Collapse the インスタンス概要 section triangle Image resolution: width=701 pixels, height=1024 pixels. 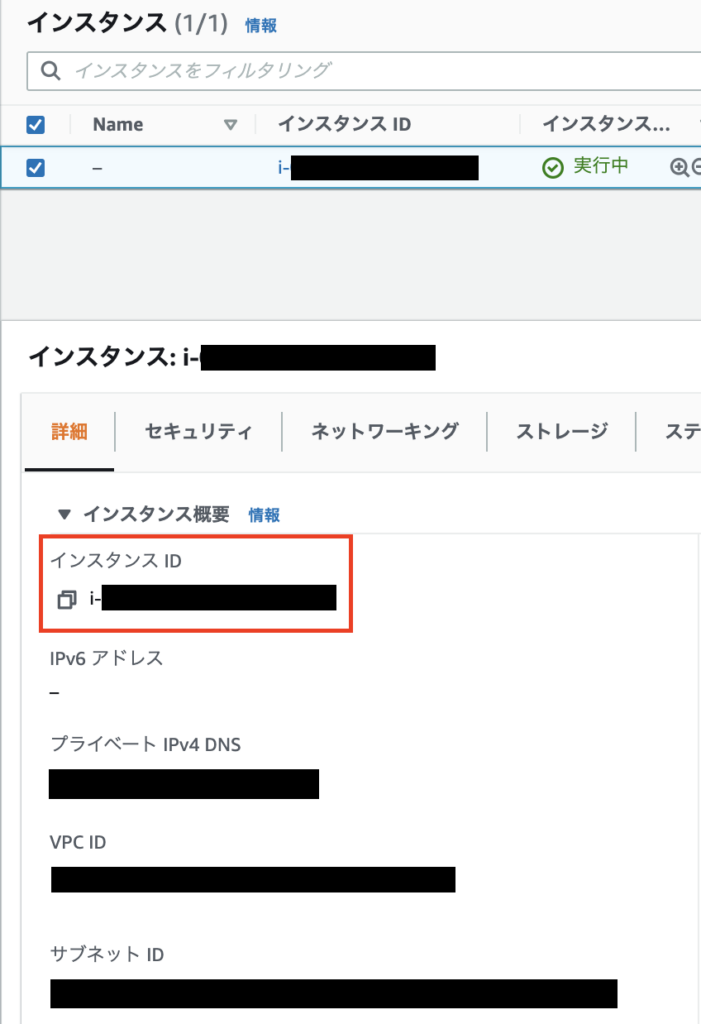pyautogui.click(x=64, y=515)
